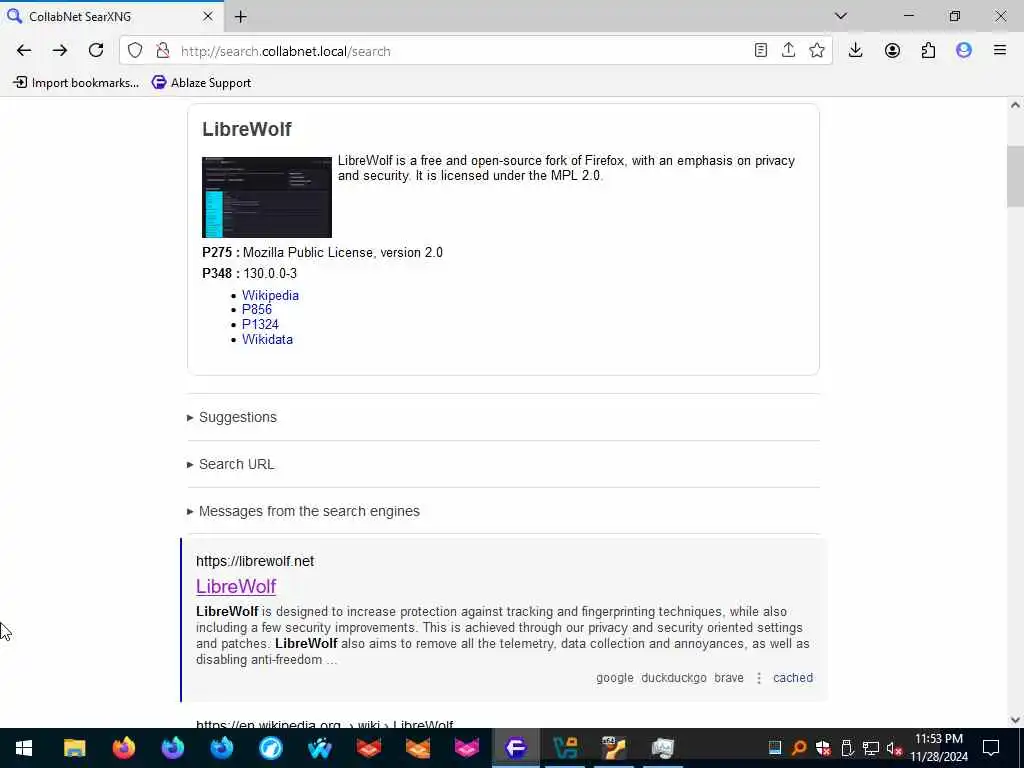Open the teal lock app taskbar icon
Screen dimensions: 1024x768
[565, 748]
